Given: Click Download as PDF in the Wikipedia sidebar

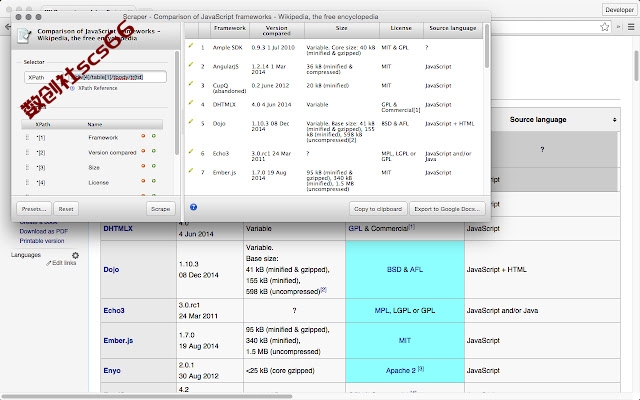Looking at the screenshot, I should [44, 231].
